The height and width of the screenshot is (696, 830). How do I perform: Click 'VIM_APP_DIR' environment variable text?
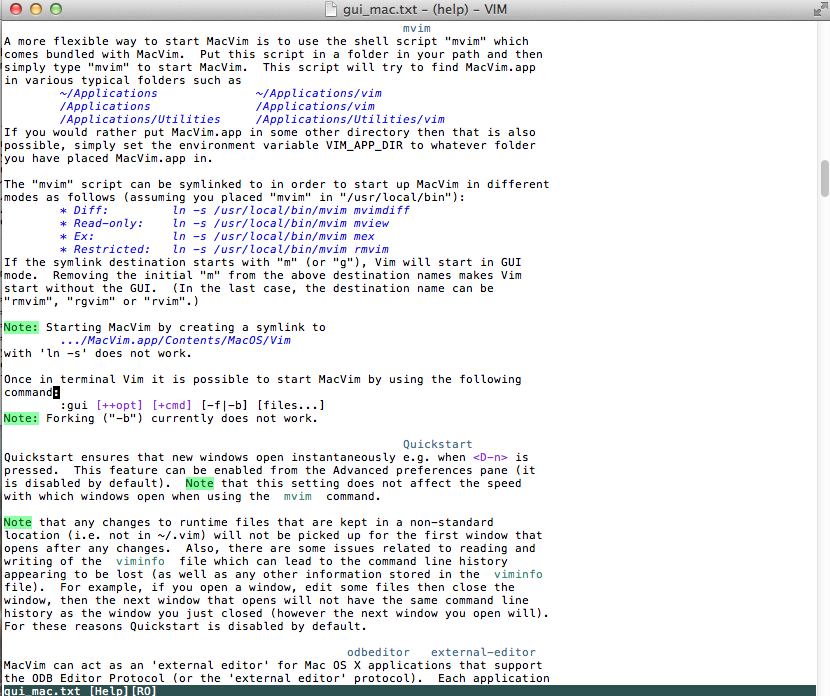(x=364, y=146)
